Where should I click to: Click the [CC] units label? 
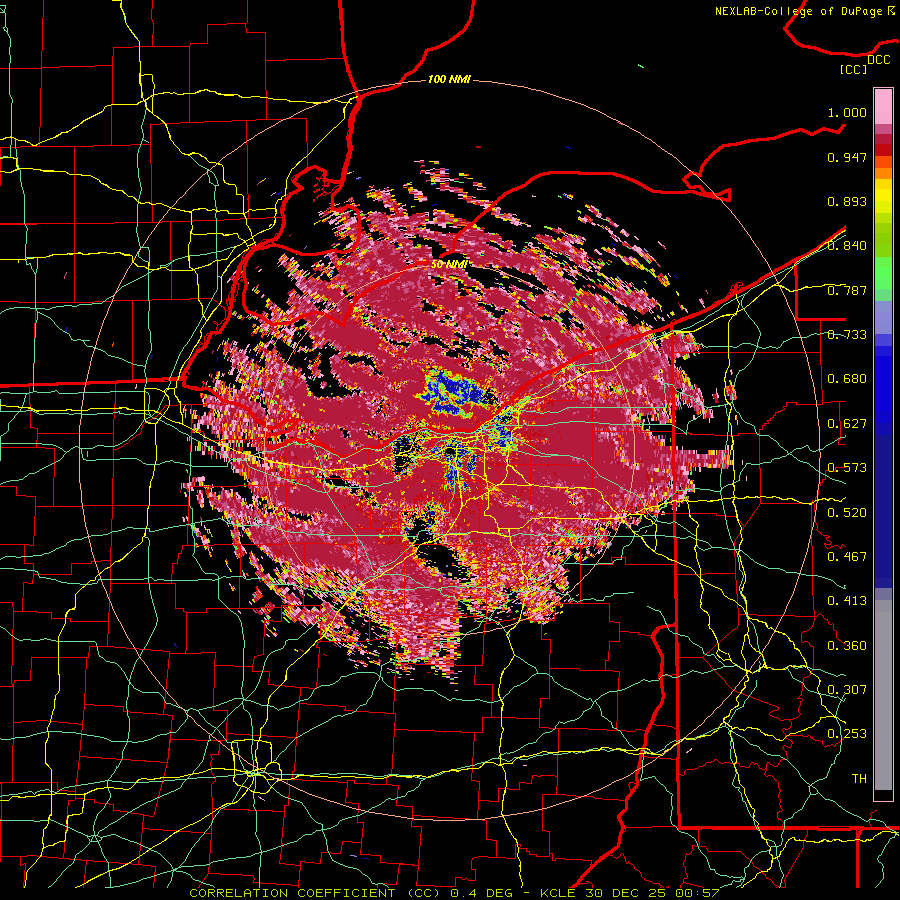point(853,69)
